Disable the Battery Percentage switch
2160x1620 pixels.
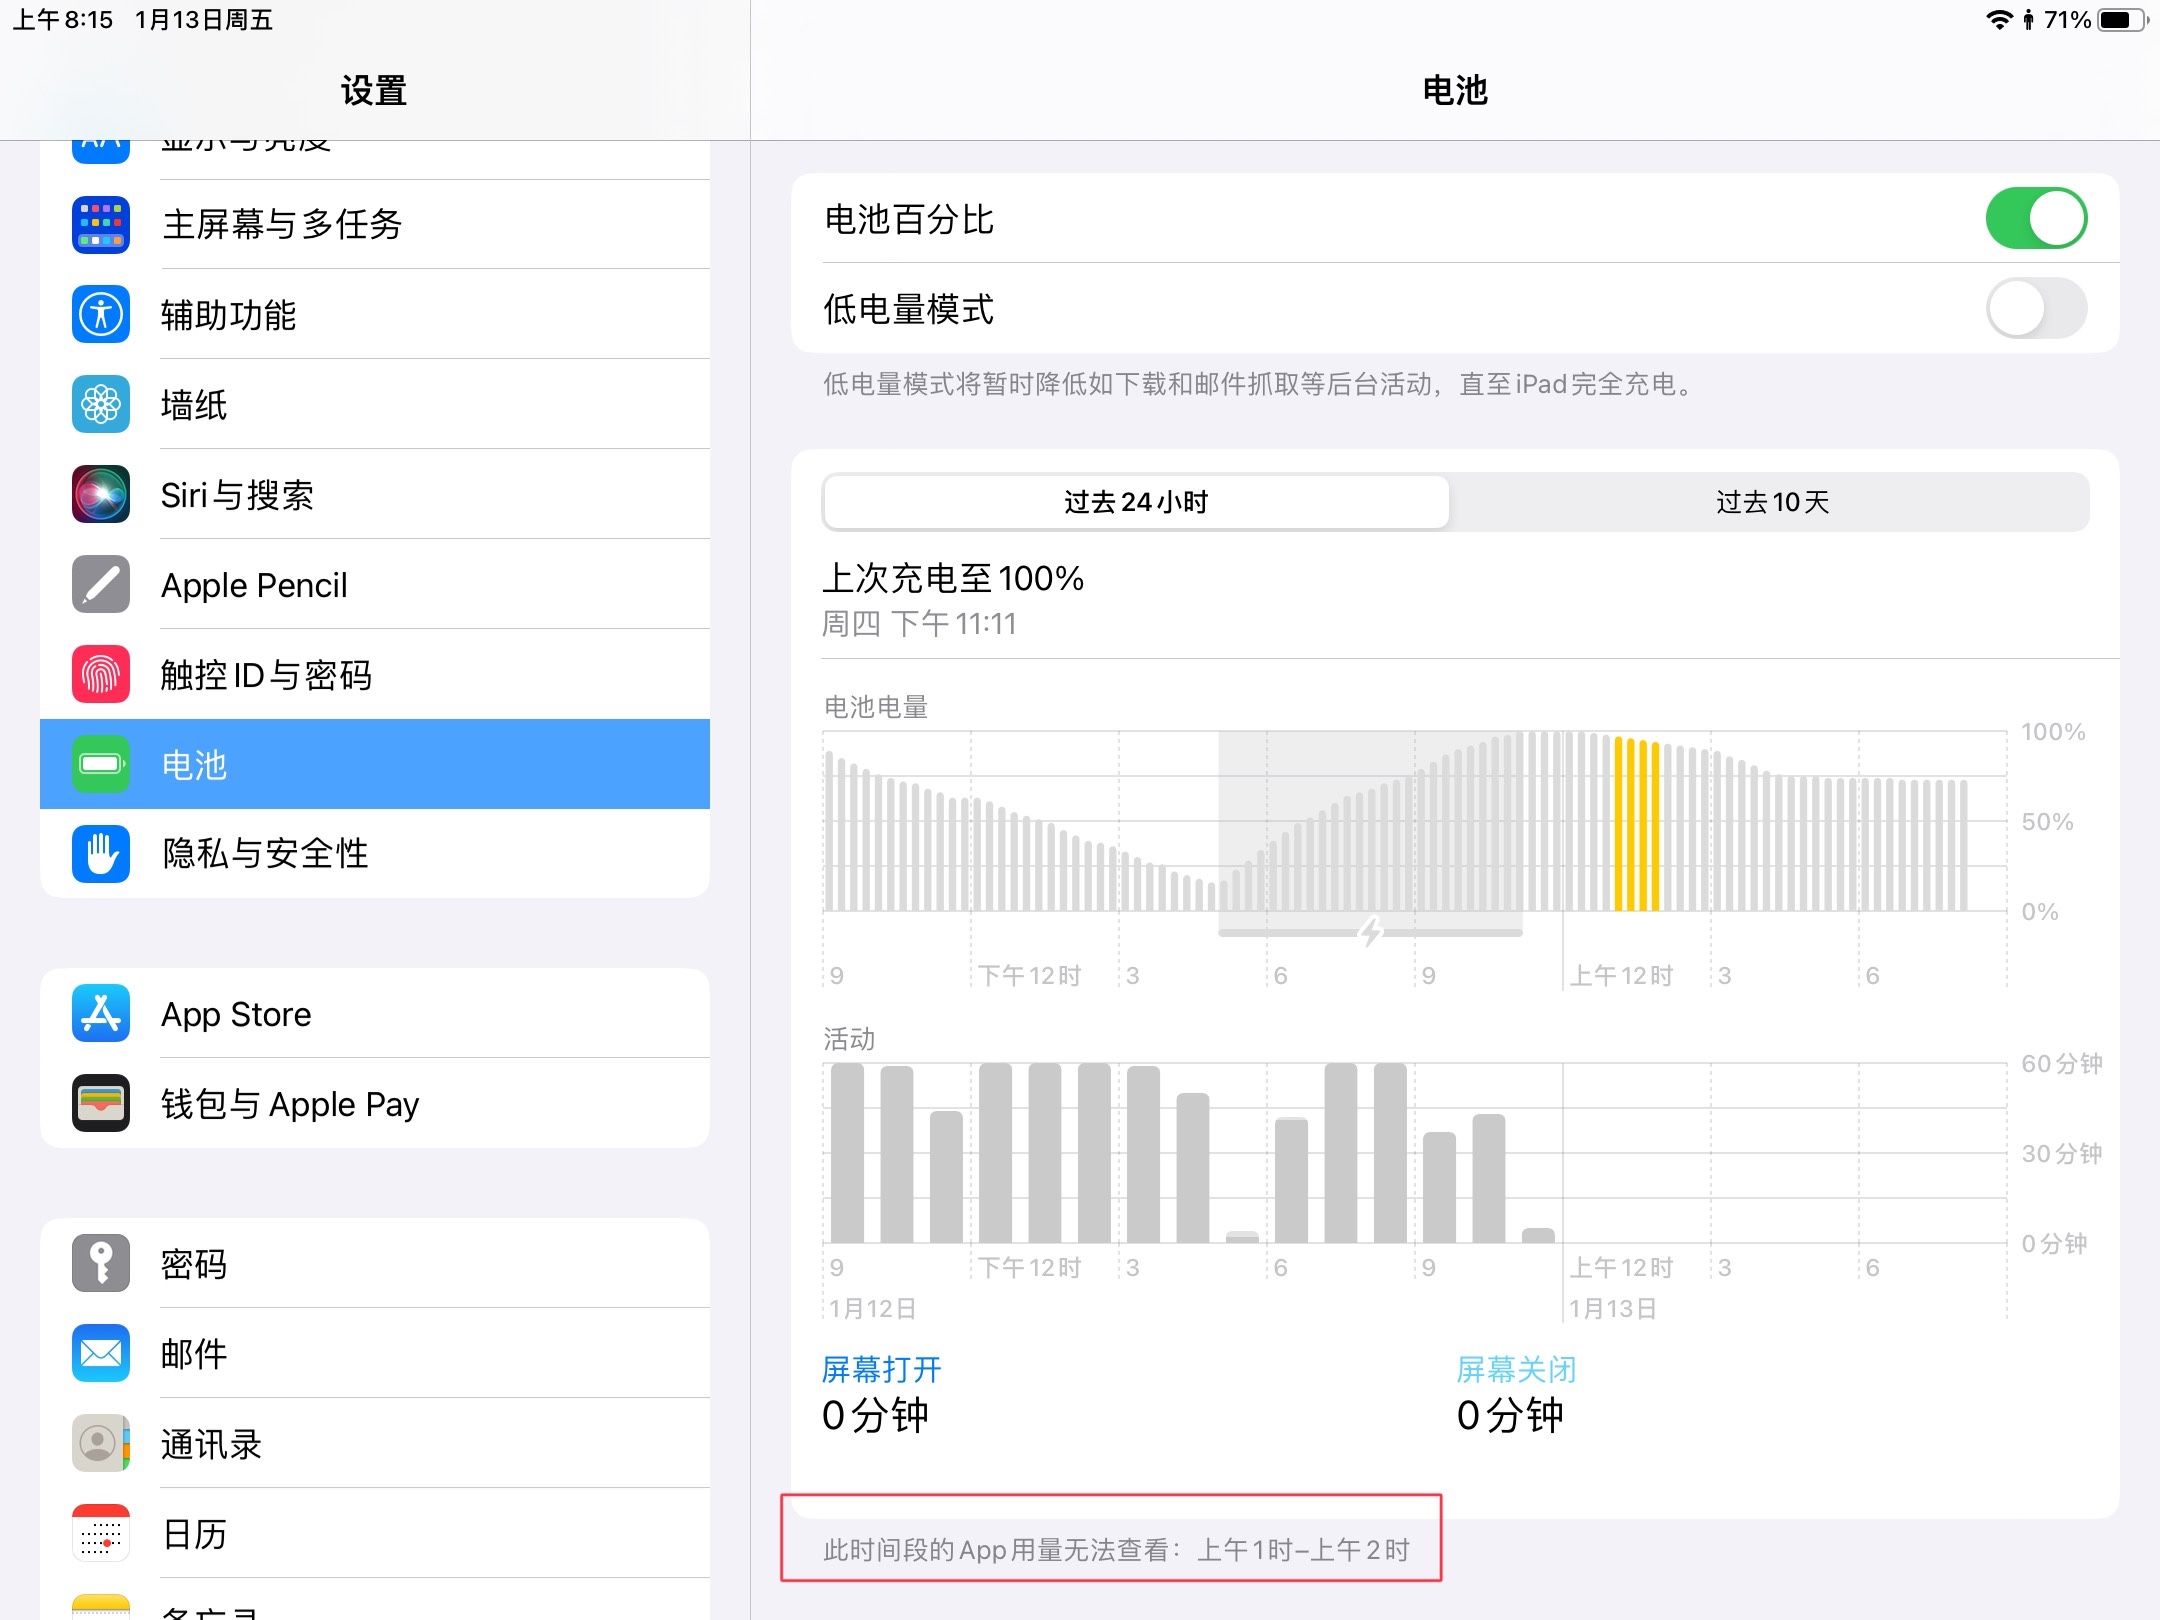click(x=2035, y=218)
